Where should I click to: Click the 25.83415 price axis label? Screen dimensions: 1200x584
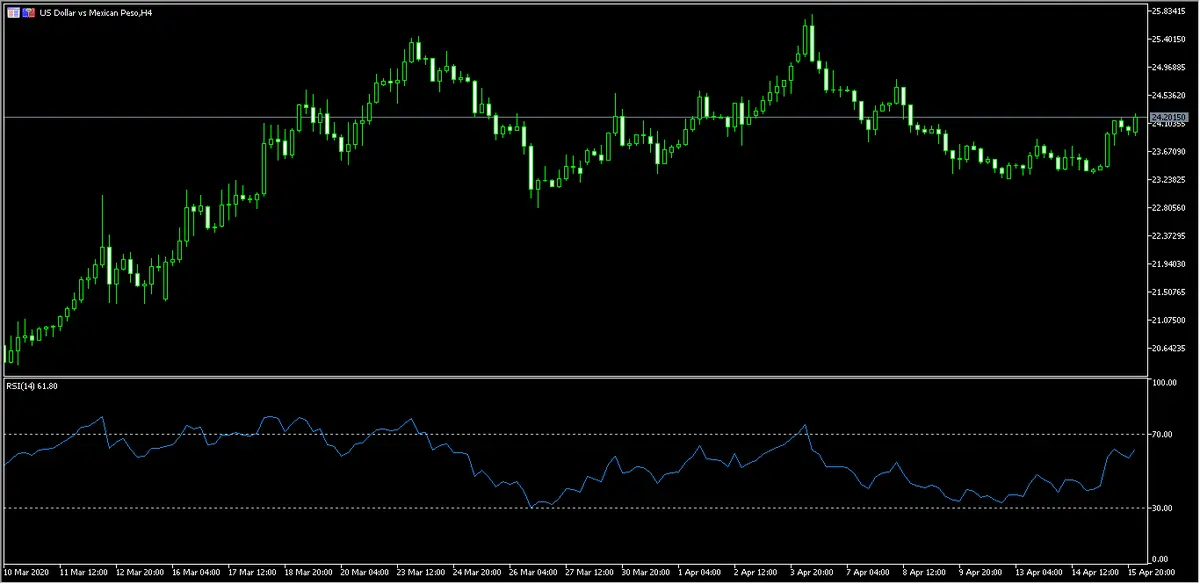(x=1168, y=11)
